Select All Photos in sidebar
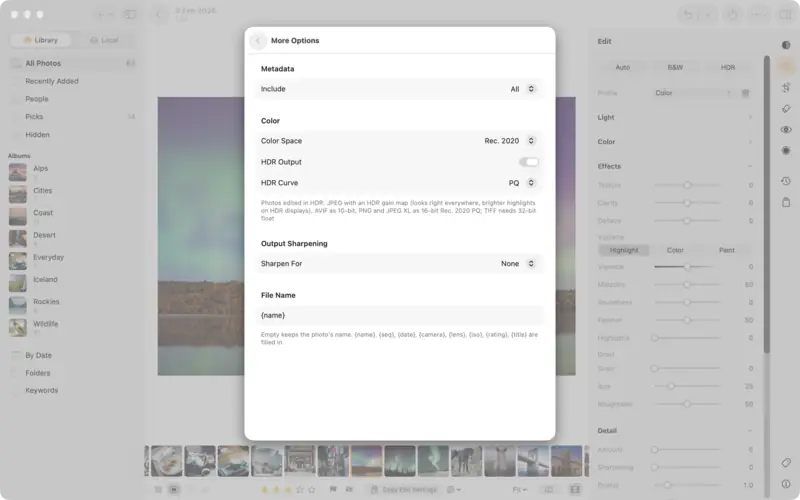This screenshot has width=800, height=500. point(72,63)
